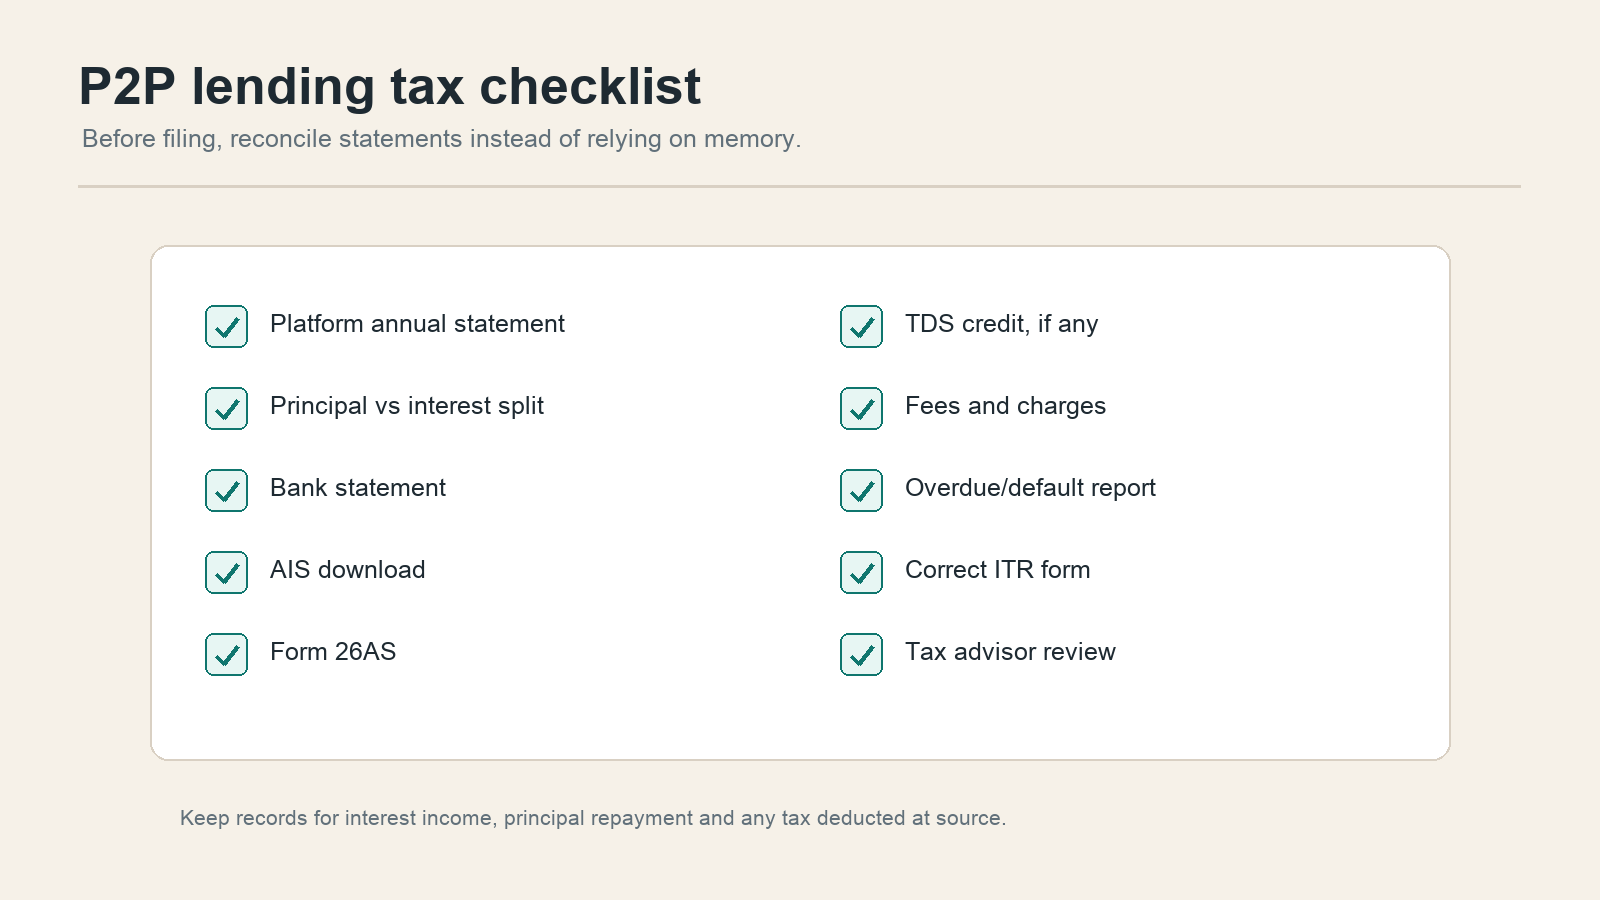Toggle the Bank statement checkbox

[226, 490]
